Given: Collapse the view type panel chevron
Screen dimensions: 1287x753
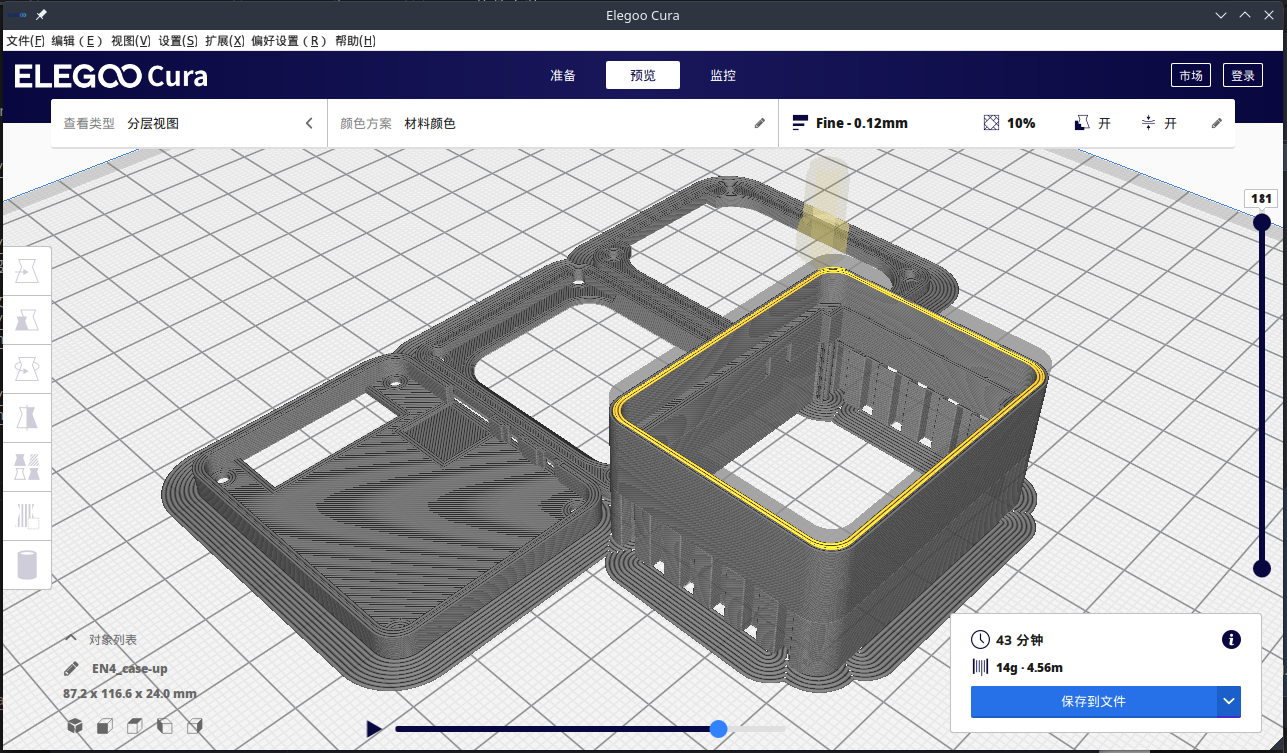Looking at the screenshot, I should point(309,123).
